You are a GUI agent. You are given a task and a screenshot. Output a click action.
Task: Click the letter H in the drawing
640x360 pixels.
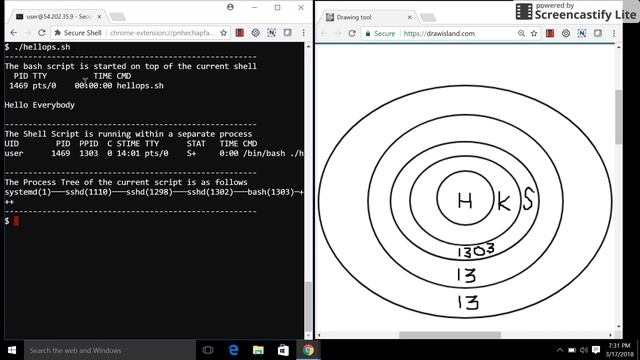(465, 201)
